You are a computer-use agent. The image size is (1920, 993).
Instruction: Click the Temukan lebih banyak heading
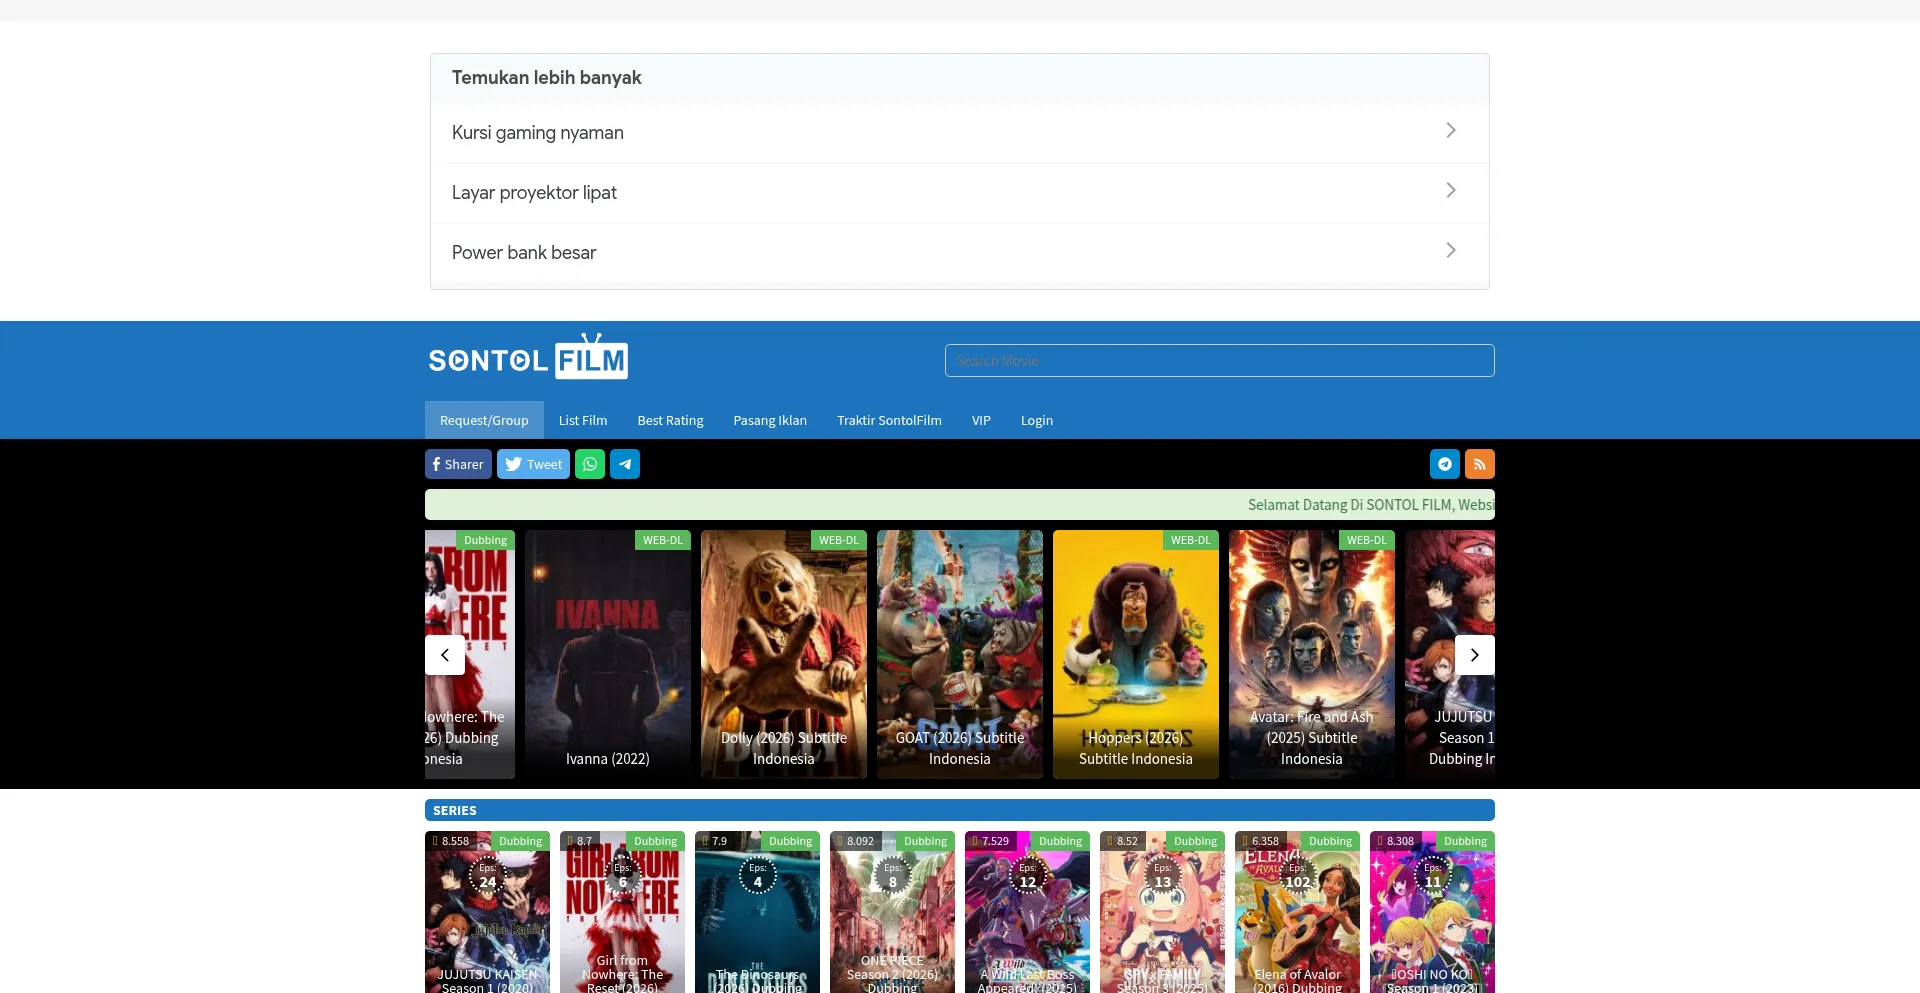pyautogui.click(x=546, y=78)
